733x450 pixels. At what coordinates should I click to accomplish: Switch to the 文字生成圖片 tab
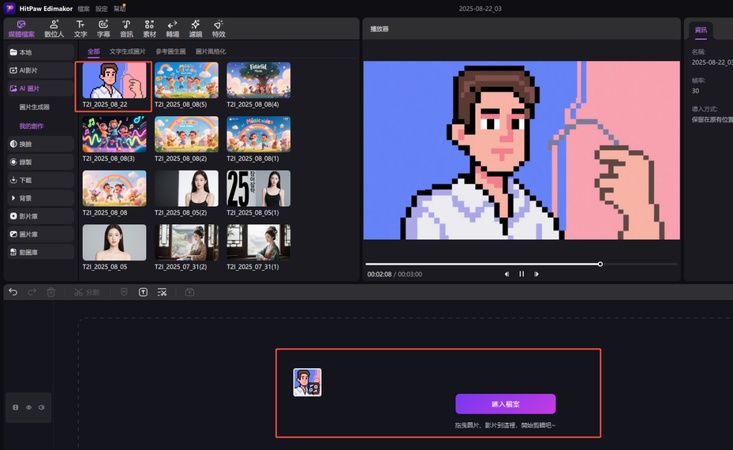click(128, 51)
